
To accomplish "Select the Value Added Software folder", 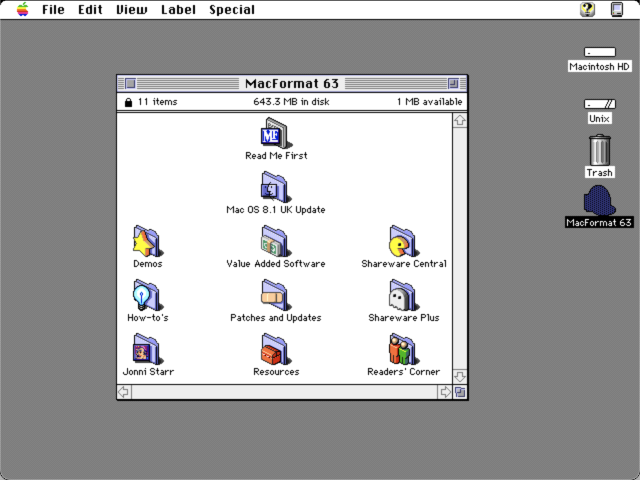I will click(276, 241).
